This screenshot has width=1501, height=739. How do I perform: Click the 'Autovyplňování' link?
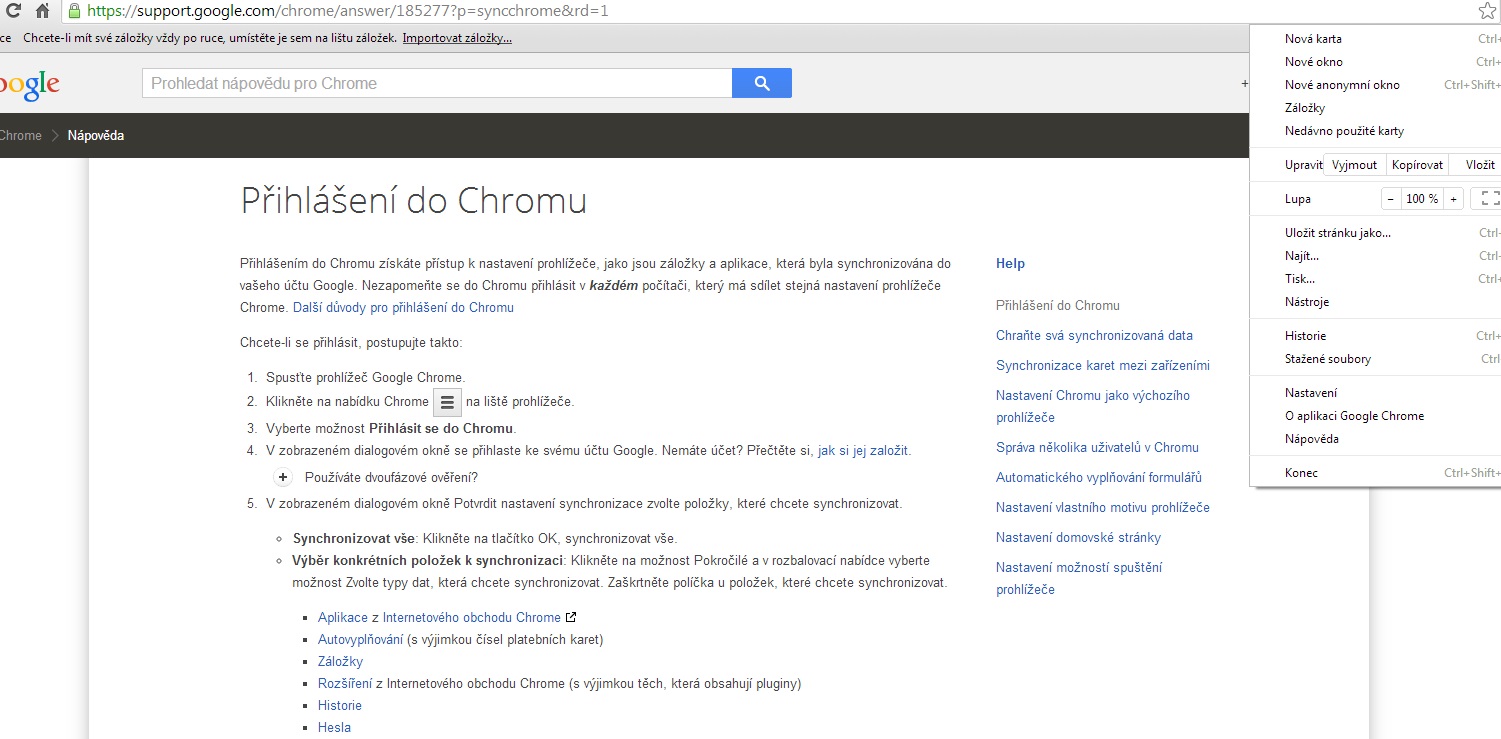coord(361,639)
